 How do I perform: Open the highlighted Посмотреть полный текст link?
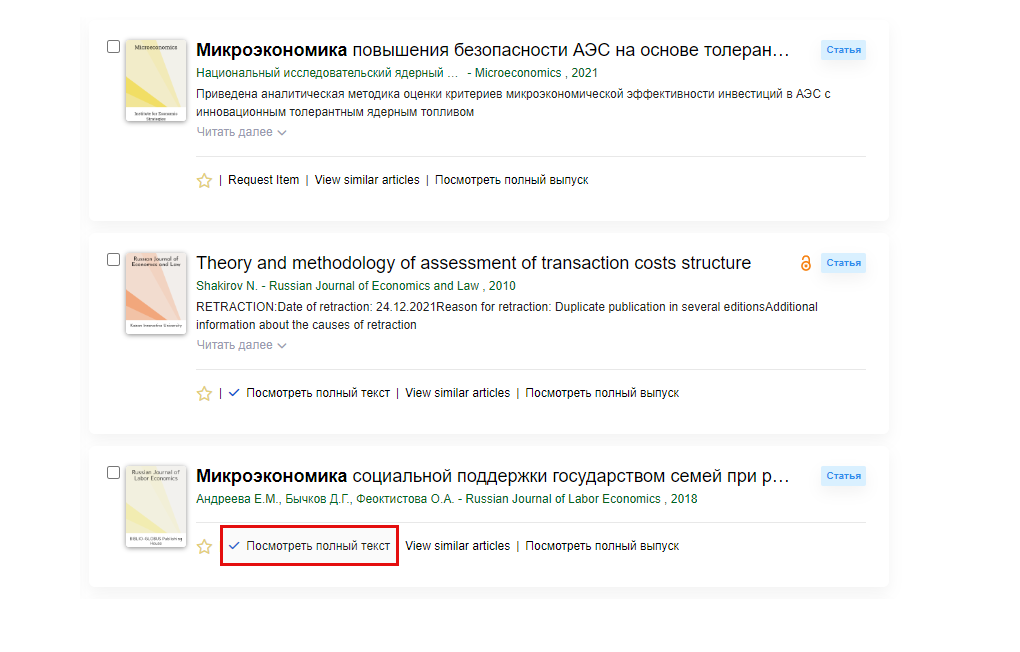318,546
